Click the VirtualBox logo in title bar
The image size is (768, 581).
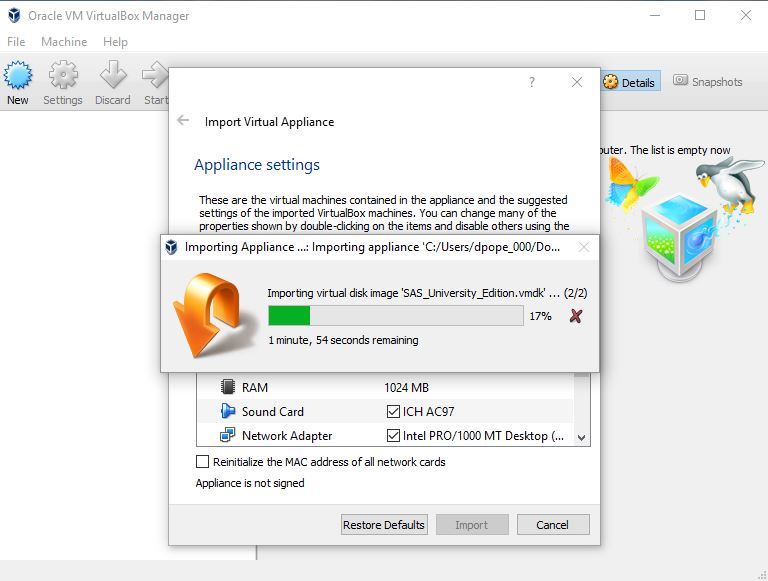(14, 16)
